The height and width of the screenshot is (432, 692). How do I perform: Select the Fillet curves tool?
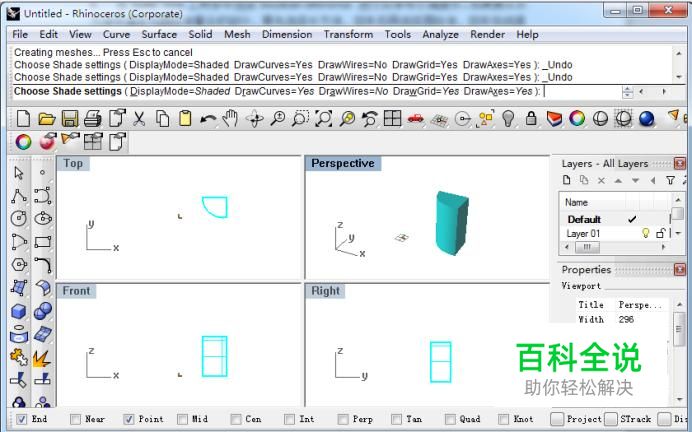[43, 265]
